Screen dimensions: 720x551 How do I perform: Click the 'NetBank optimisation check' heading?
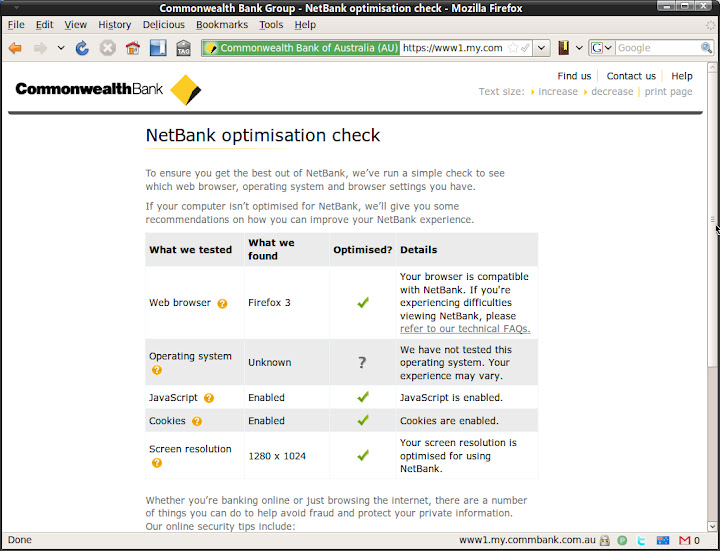coord(263,135)
